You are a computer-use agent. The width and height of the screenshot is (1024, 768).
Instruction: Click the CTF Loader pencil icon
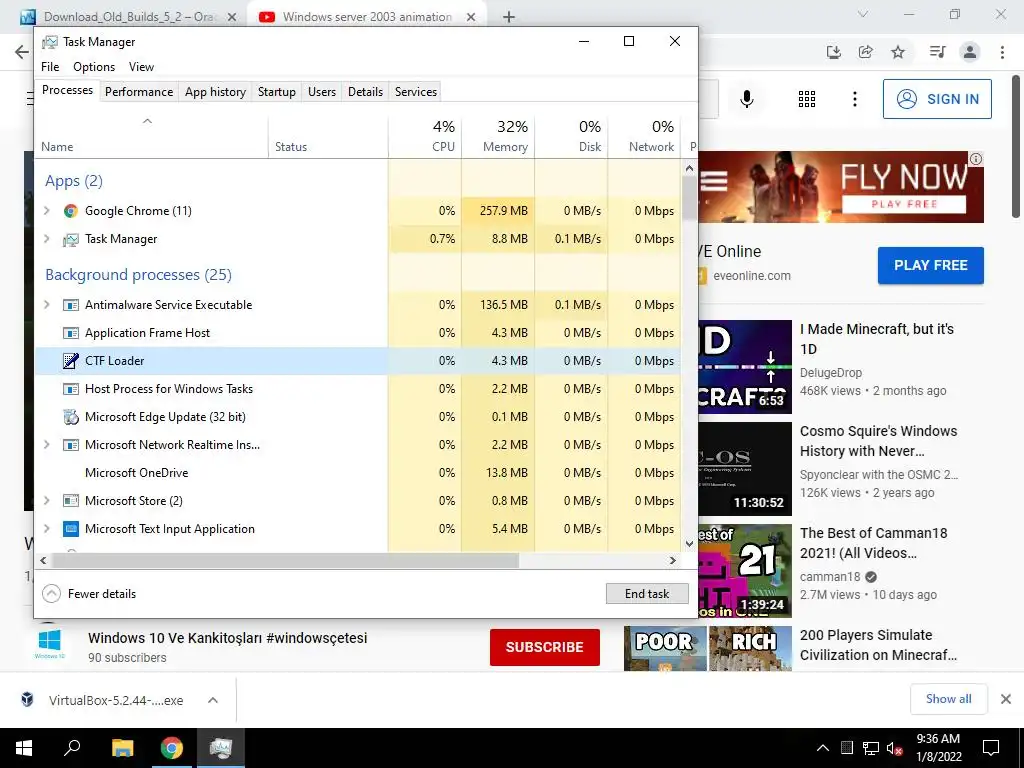click(x=71, y=360)
